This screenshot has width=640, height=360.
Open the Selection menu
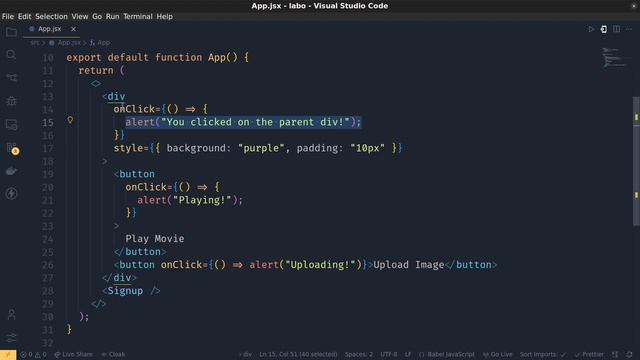[x=51, y=17]
